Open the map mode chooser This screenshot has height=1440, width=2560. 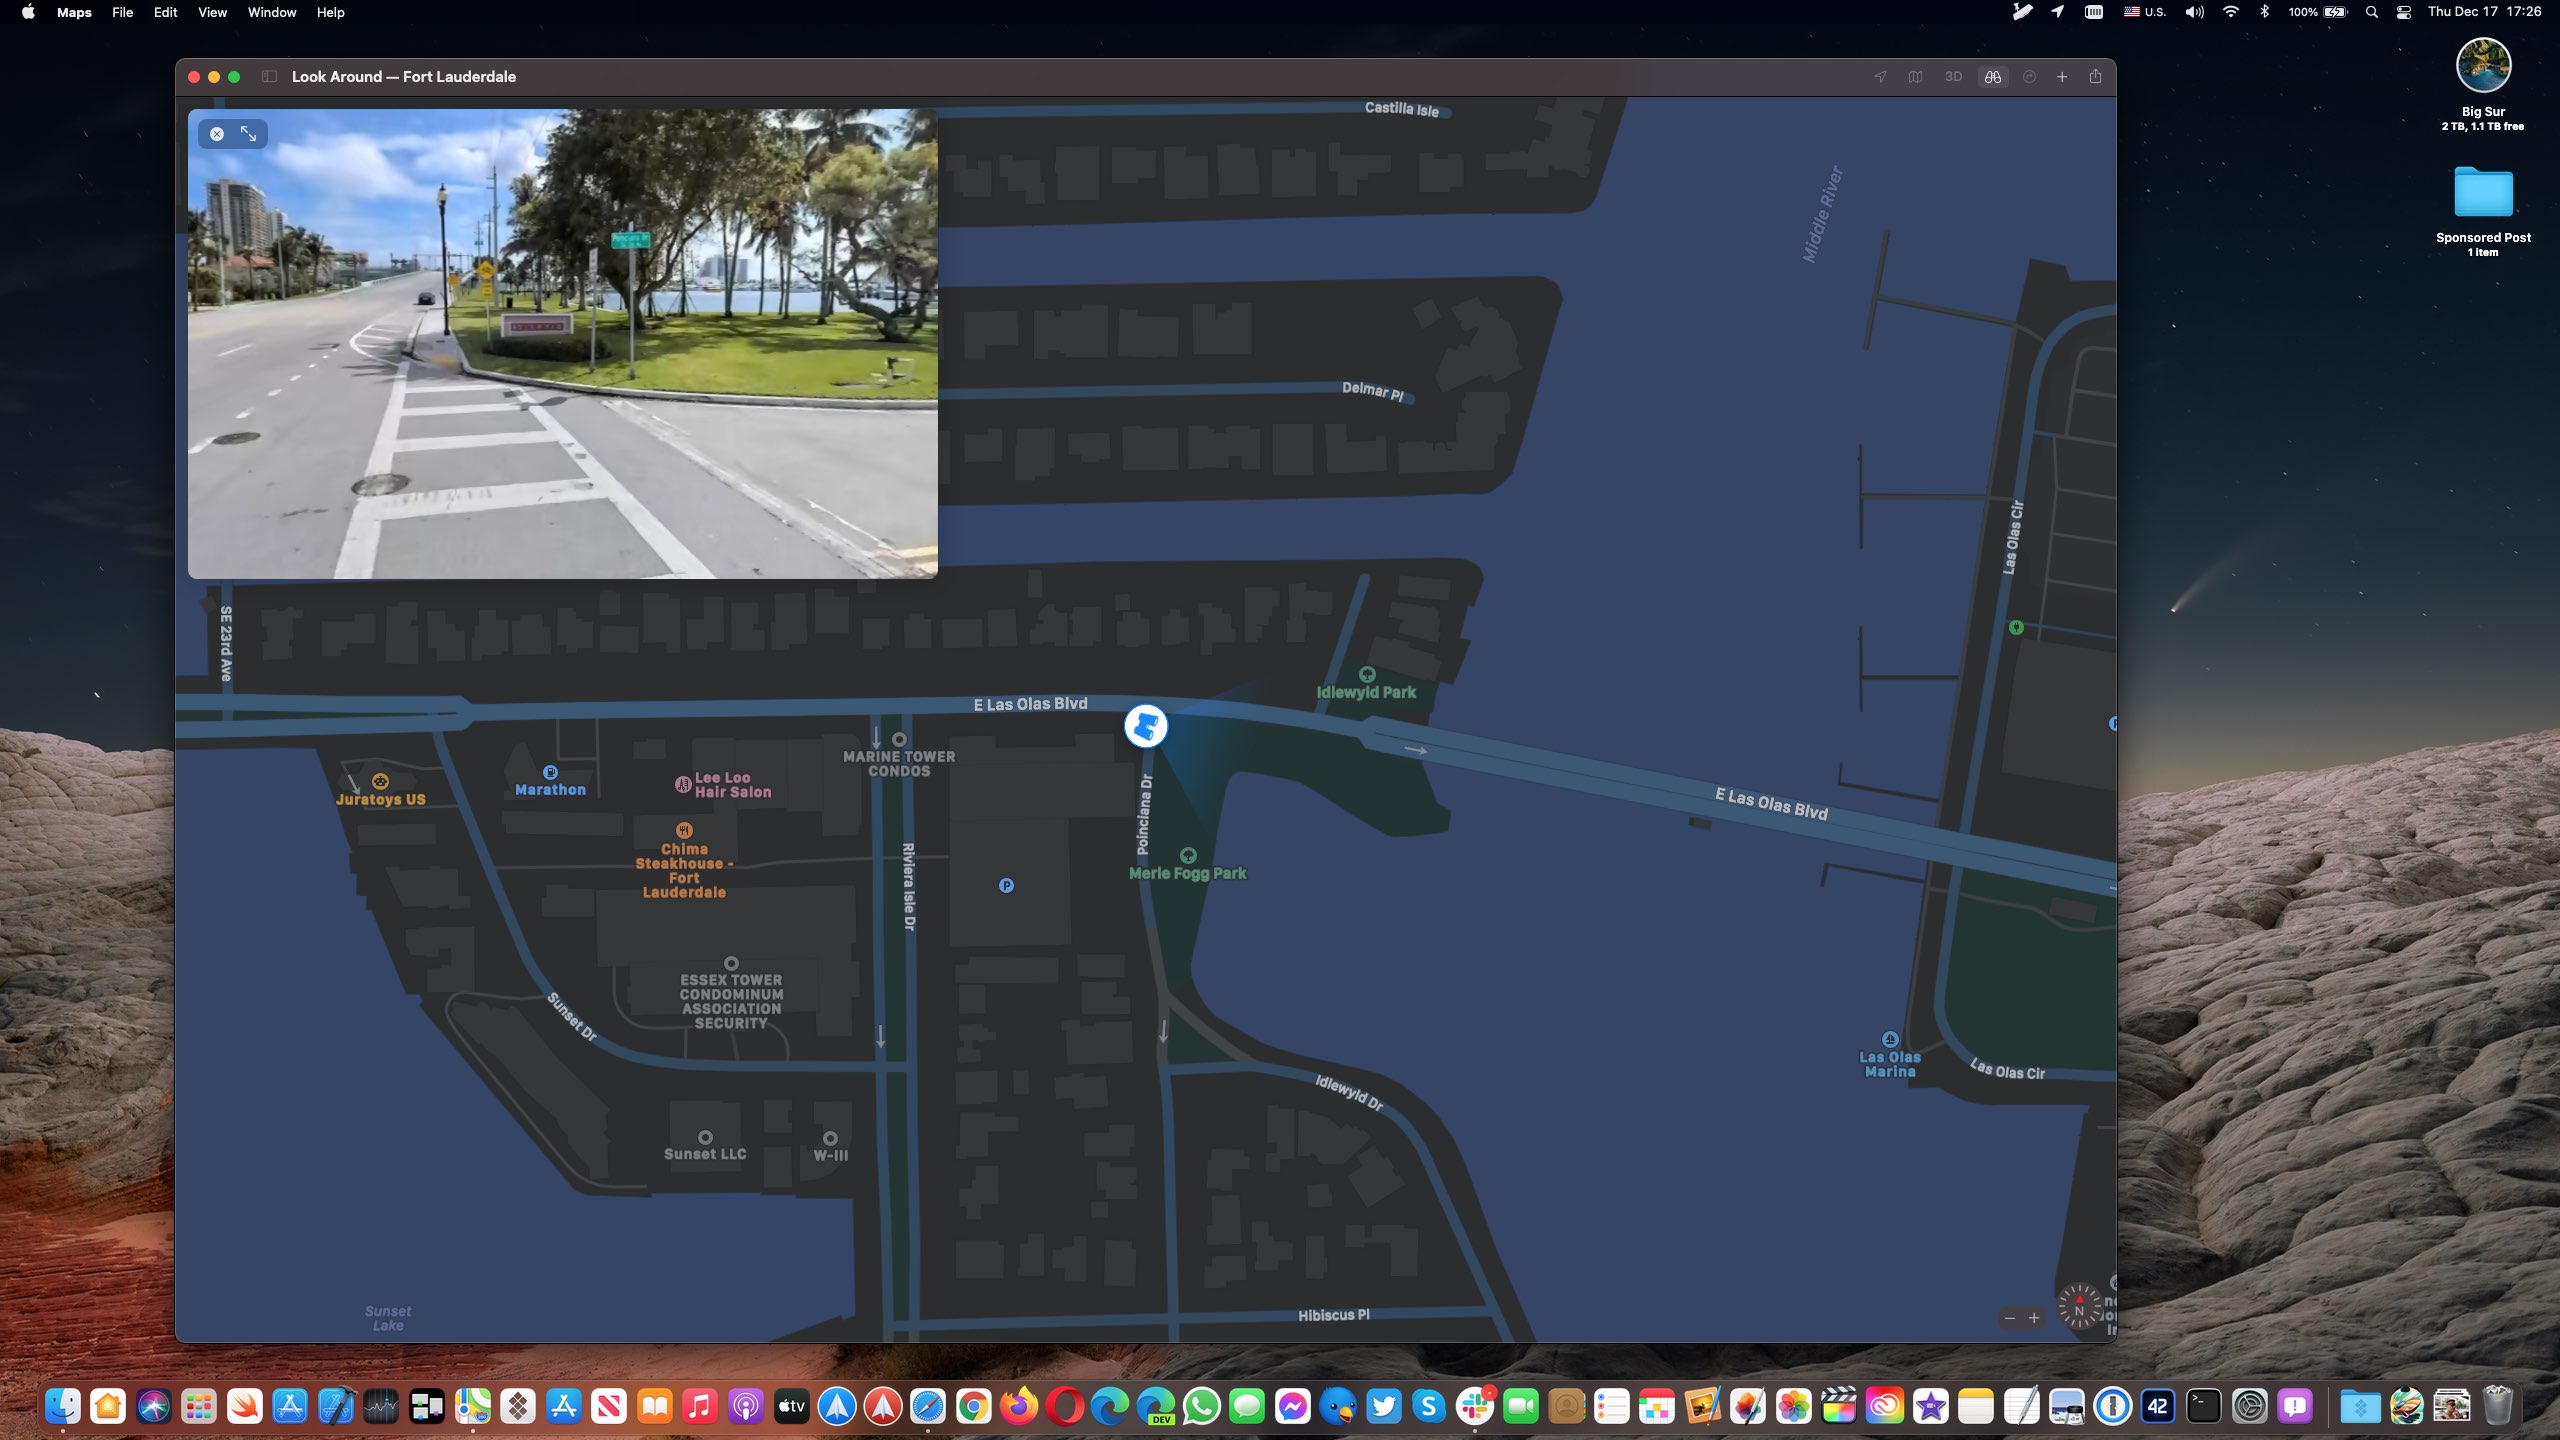[1915, 77]
